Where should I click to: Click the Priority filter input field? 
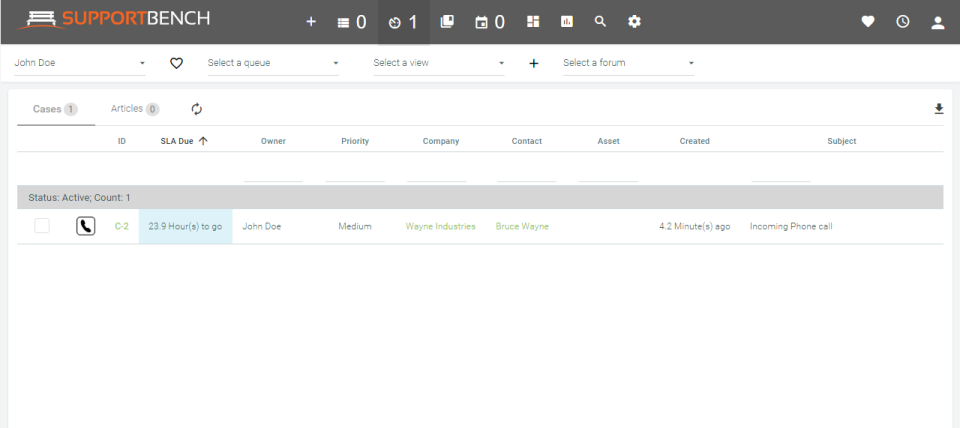pyautogui.click(x=355, y=174)
